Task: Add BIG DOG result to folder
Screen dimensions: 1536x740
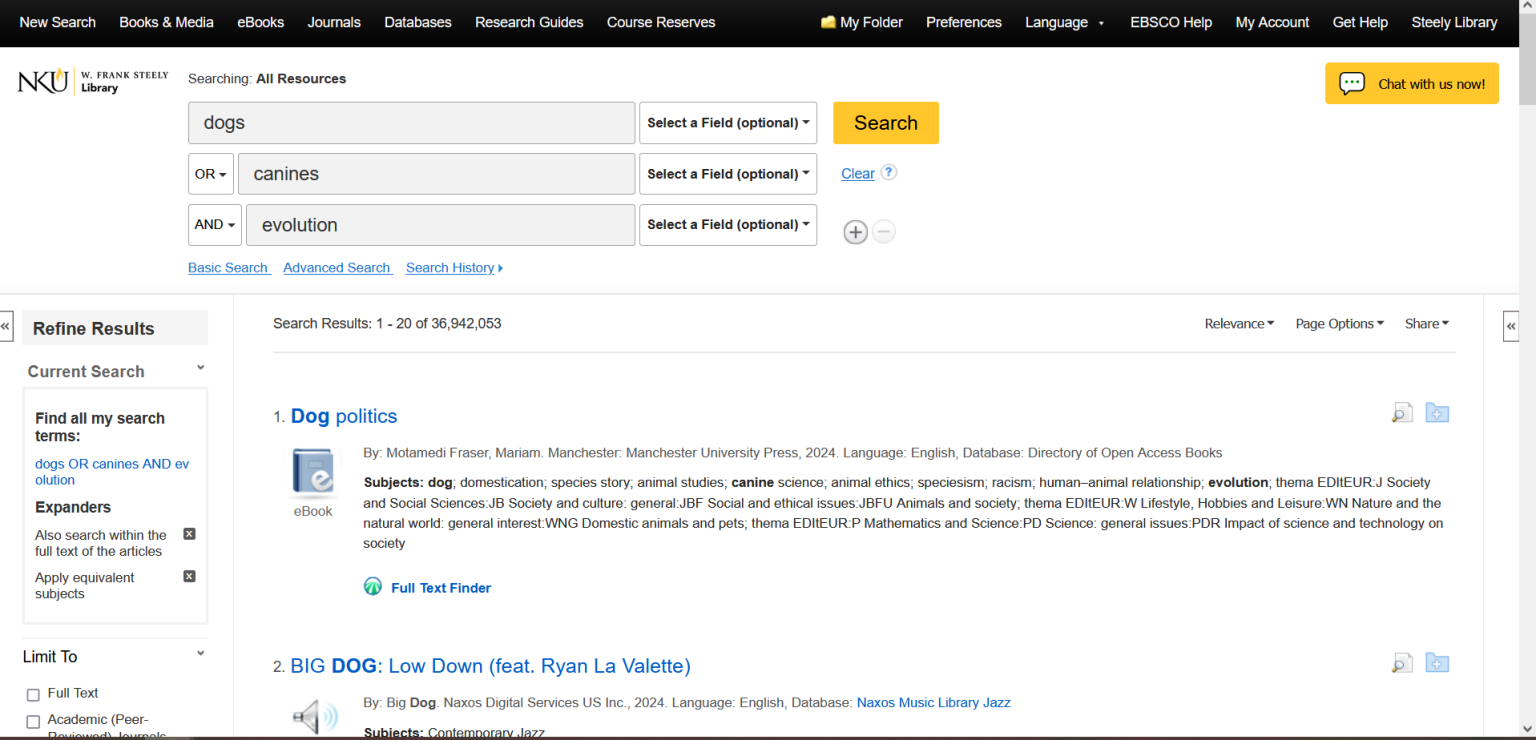Action: click(x=1437, y=663)
